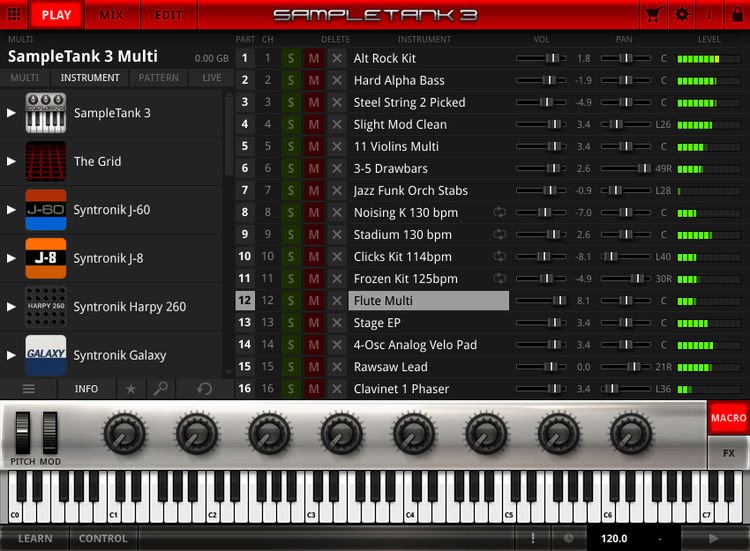Delete the Alt Rock Kit part
This screenshot has height=551, width=750.
[x=337, y=59]
